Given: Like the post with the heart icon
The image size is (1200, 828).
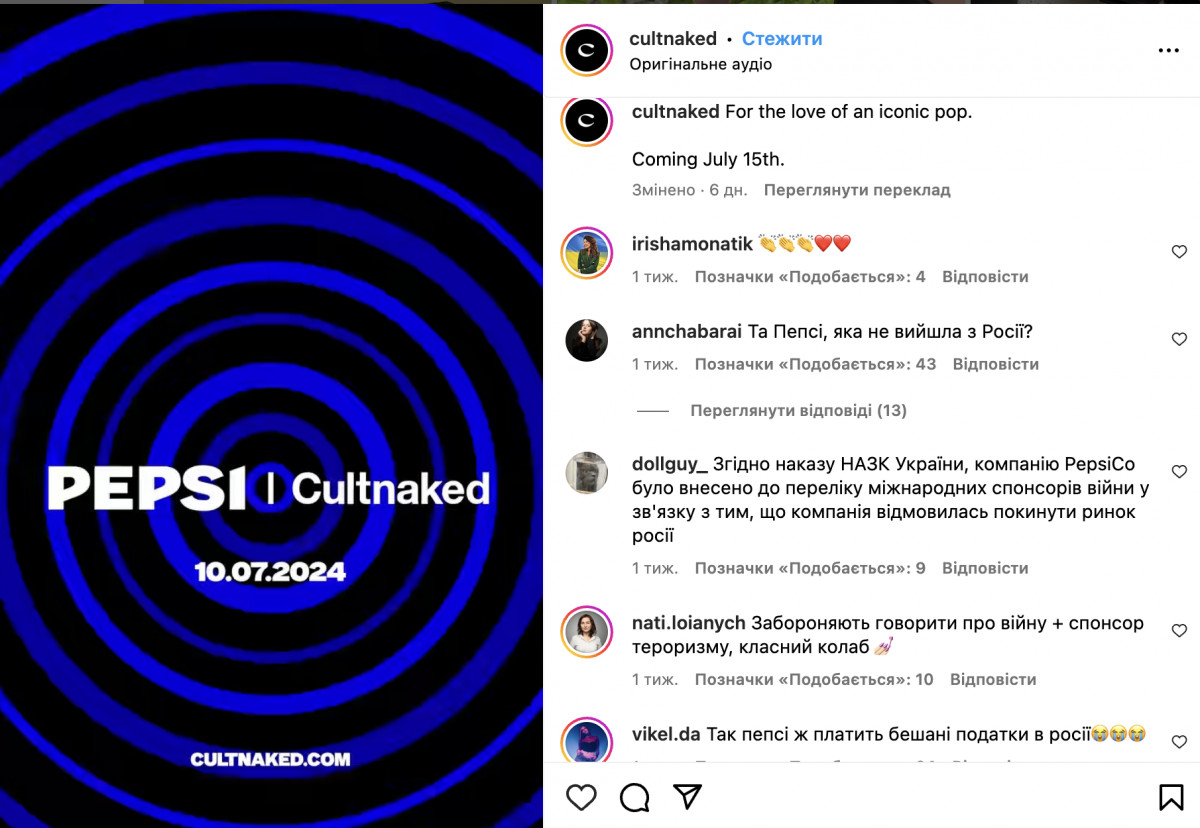Looking at the screenshot, I should 581,797.
